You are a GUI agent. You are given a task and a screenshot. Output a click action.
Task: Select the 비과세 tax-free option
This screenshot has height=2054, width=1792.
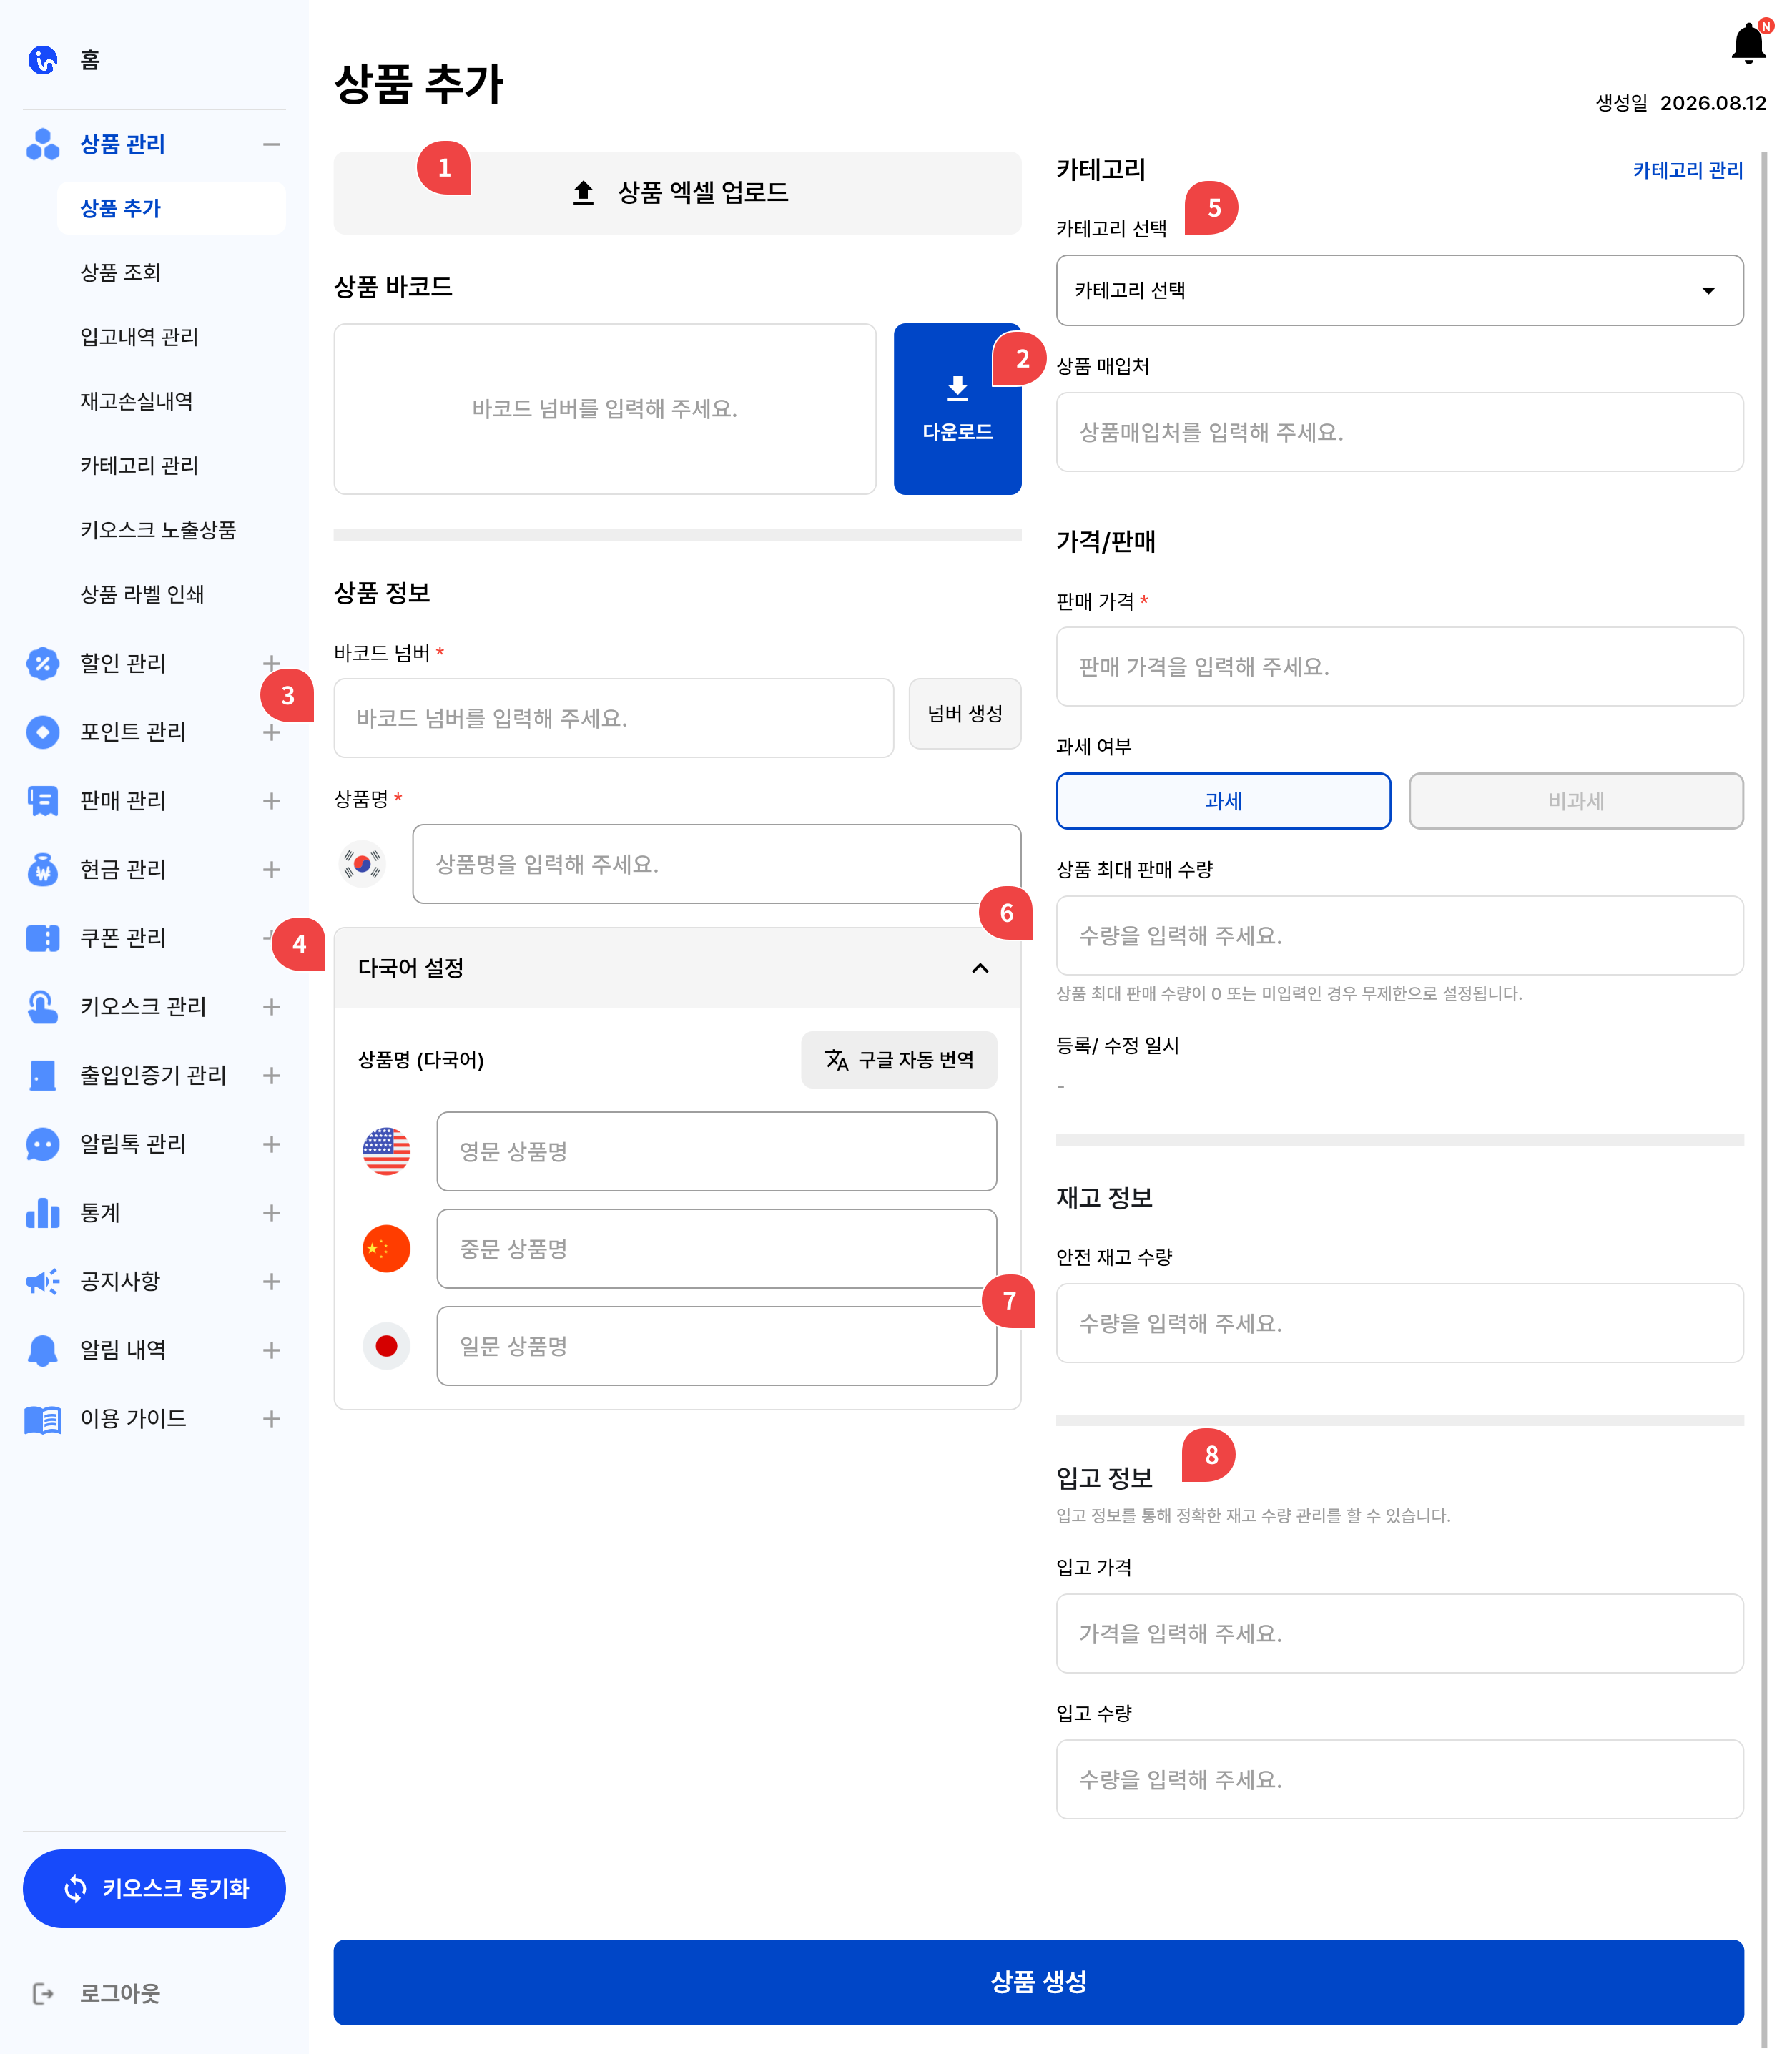click(1576, 800)
